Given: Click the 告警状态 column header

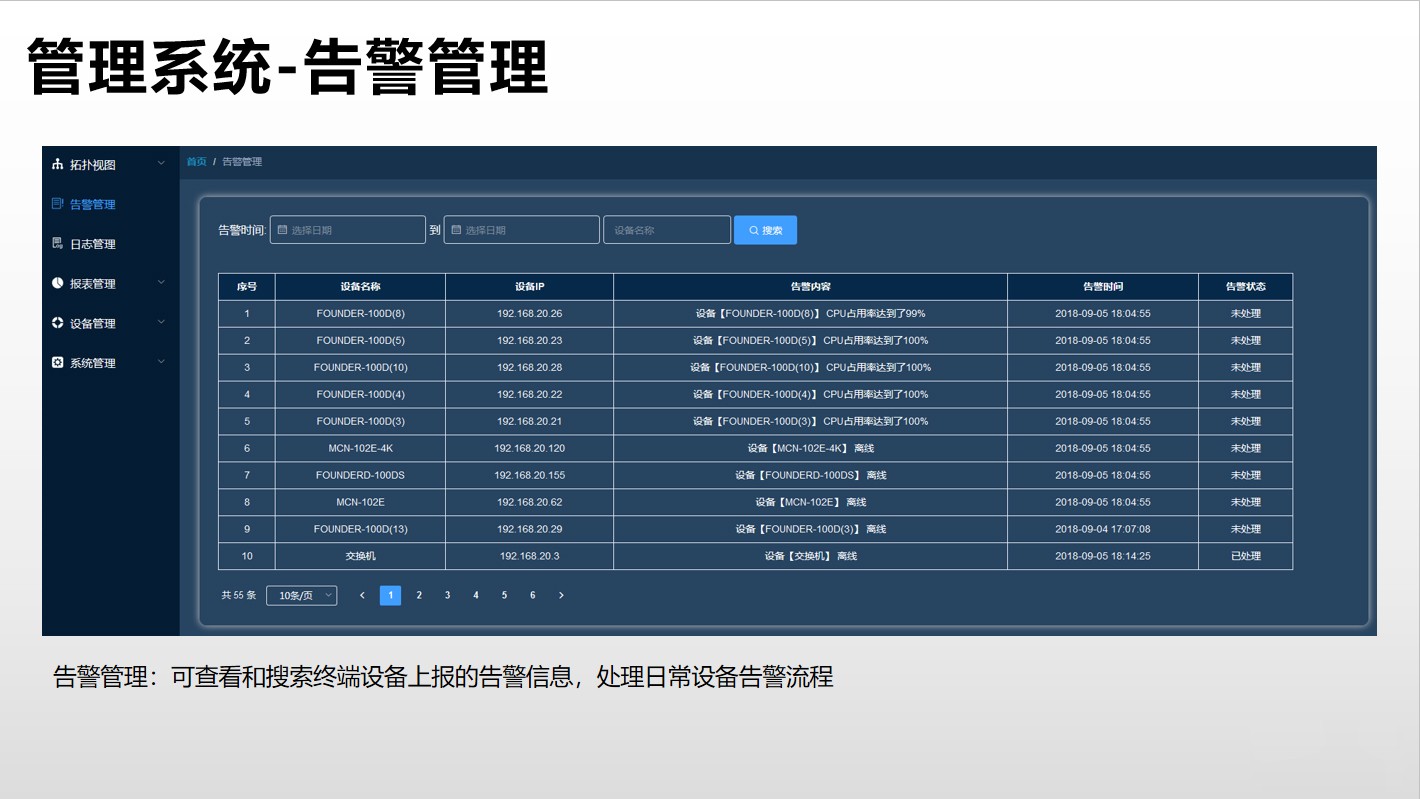Looking at the screenshot, I should (x=1245, y=287).
